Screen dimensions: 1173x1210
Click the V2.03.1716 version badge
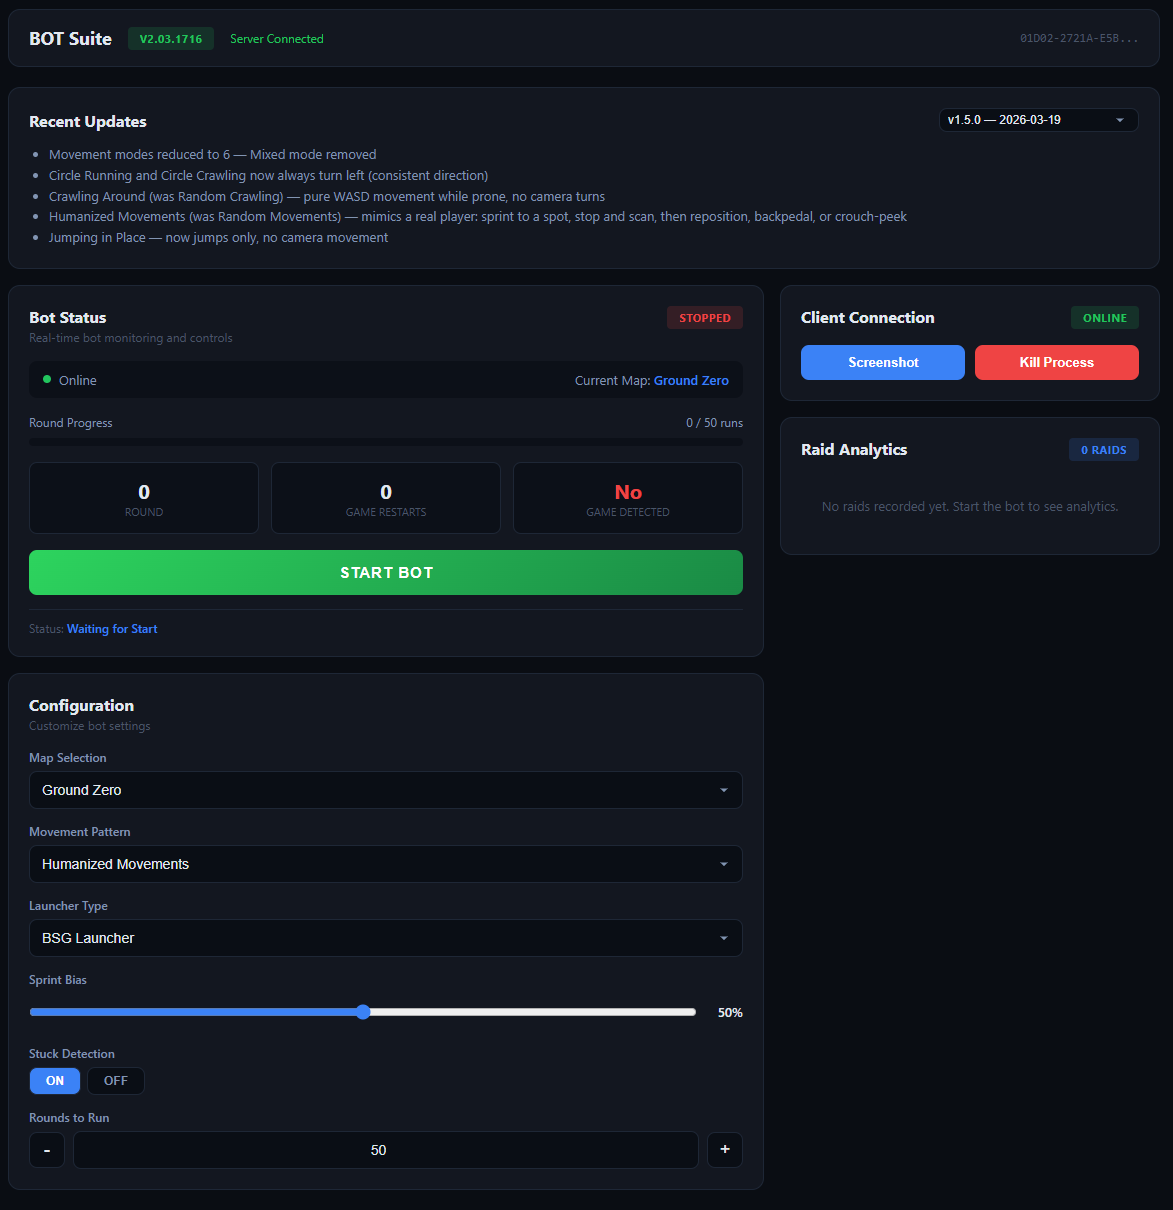tap(171, 39)
